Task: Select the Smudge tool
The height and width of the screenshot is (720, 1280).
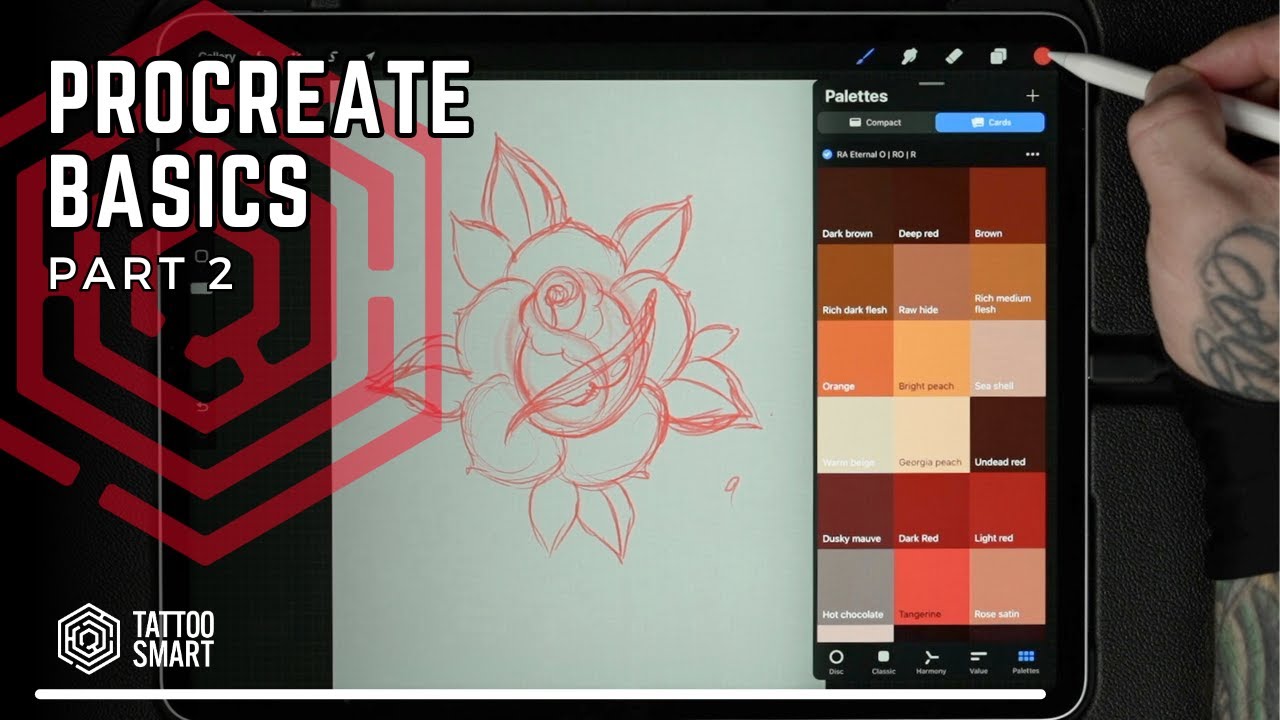Action: 909,56
